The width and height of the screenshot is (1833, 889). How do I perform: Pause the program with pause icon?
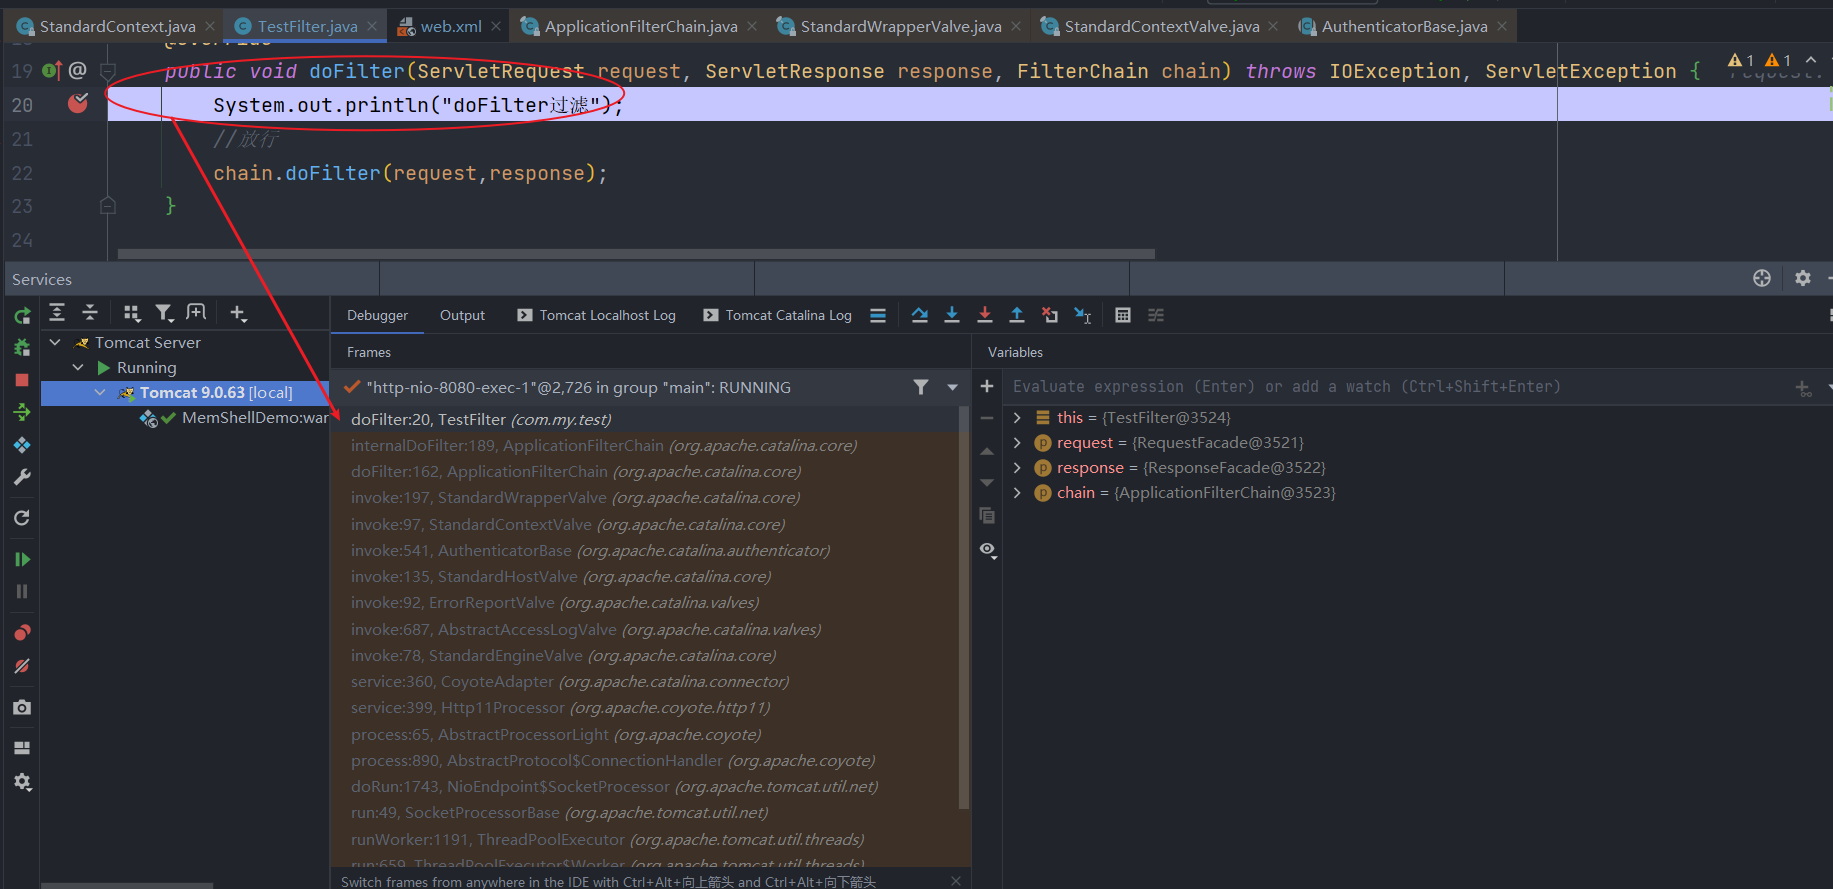[22, 591]
